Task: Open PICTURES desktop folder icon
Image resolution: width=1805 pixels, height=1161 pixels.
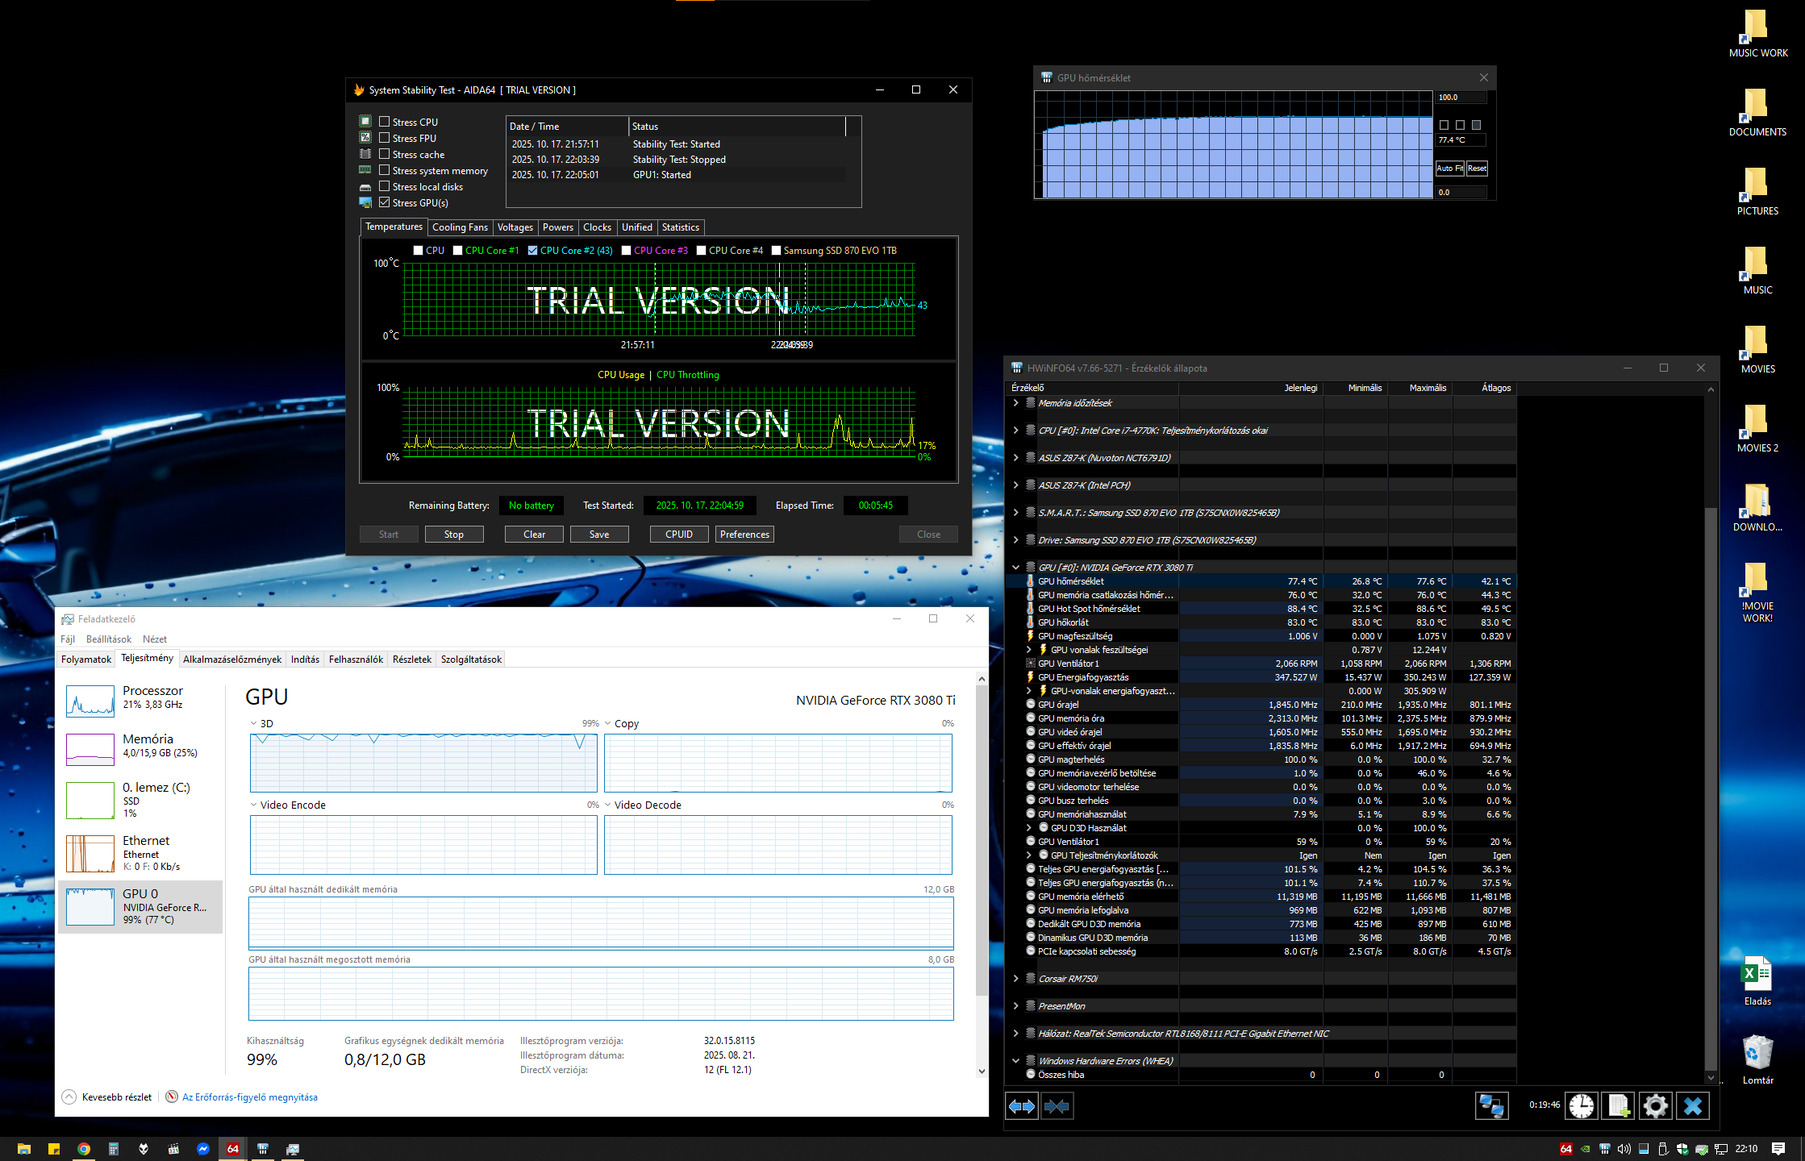Action: point(1757,191)
